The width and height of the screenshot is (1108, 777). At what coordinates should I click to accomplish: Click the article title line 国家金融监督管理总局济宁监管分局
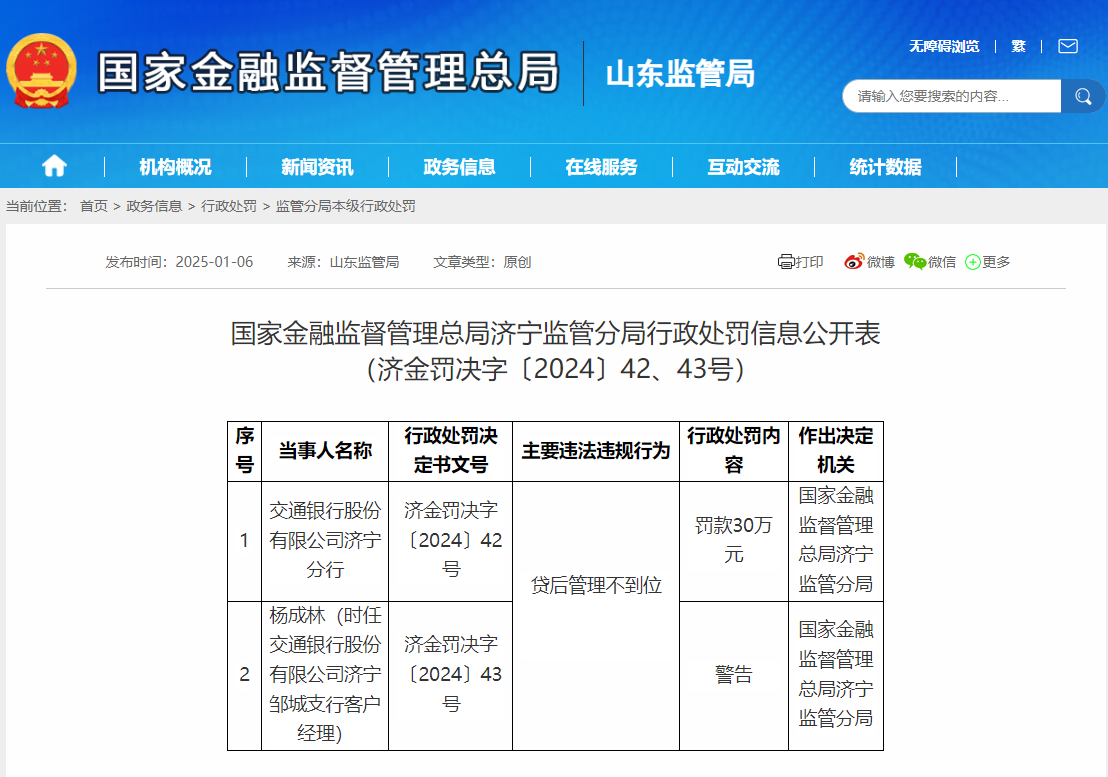555,333
